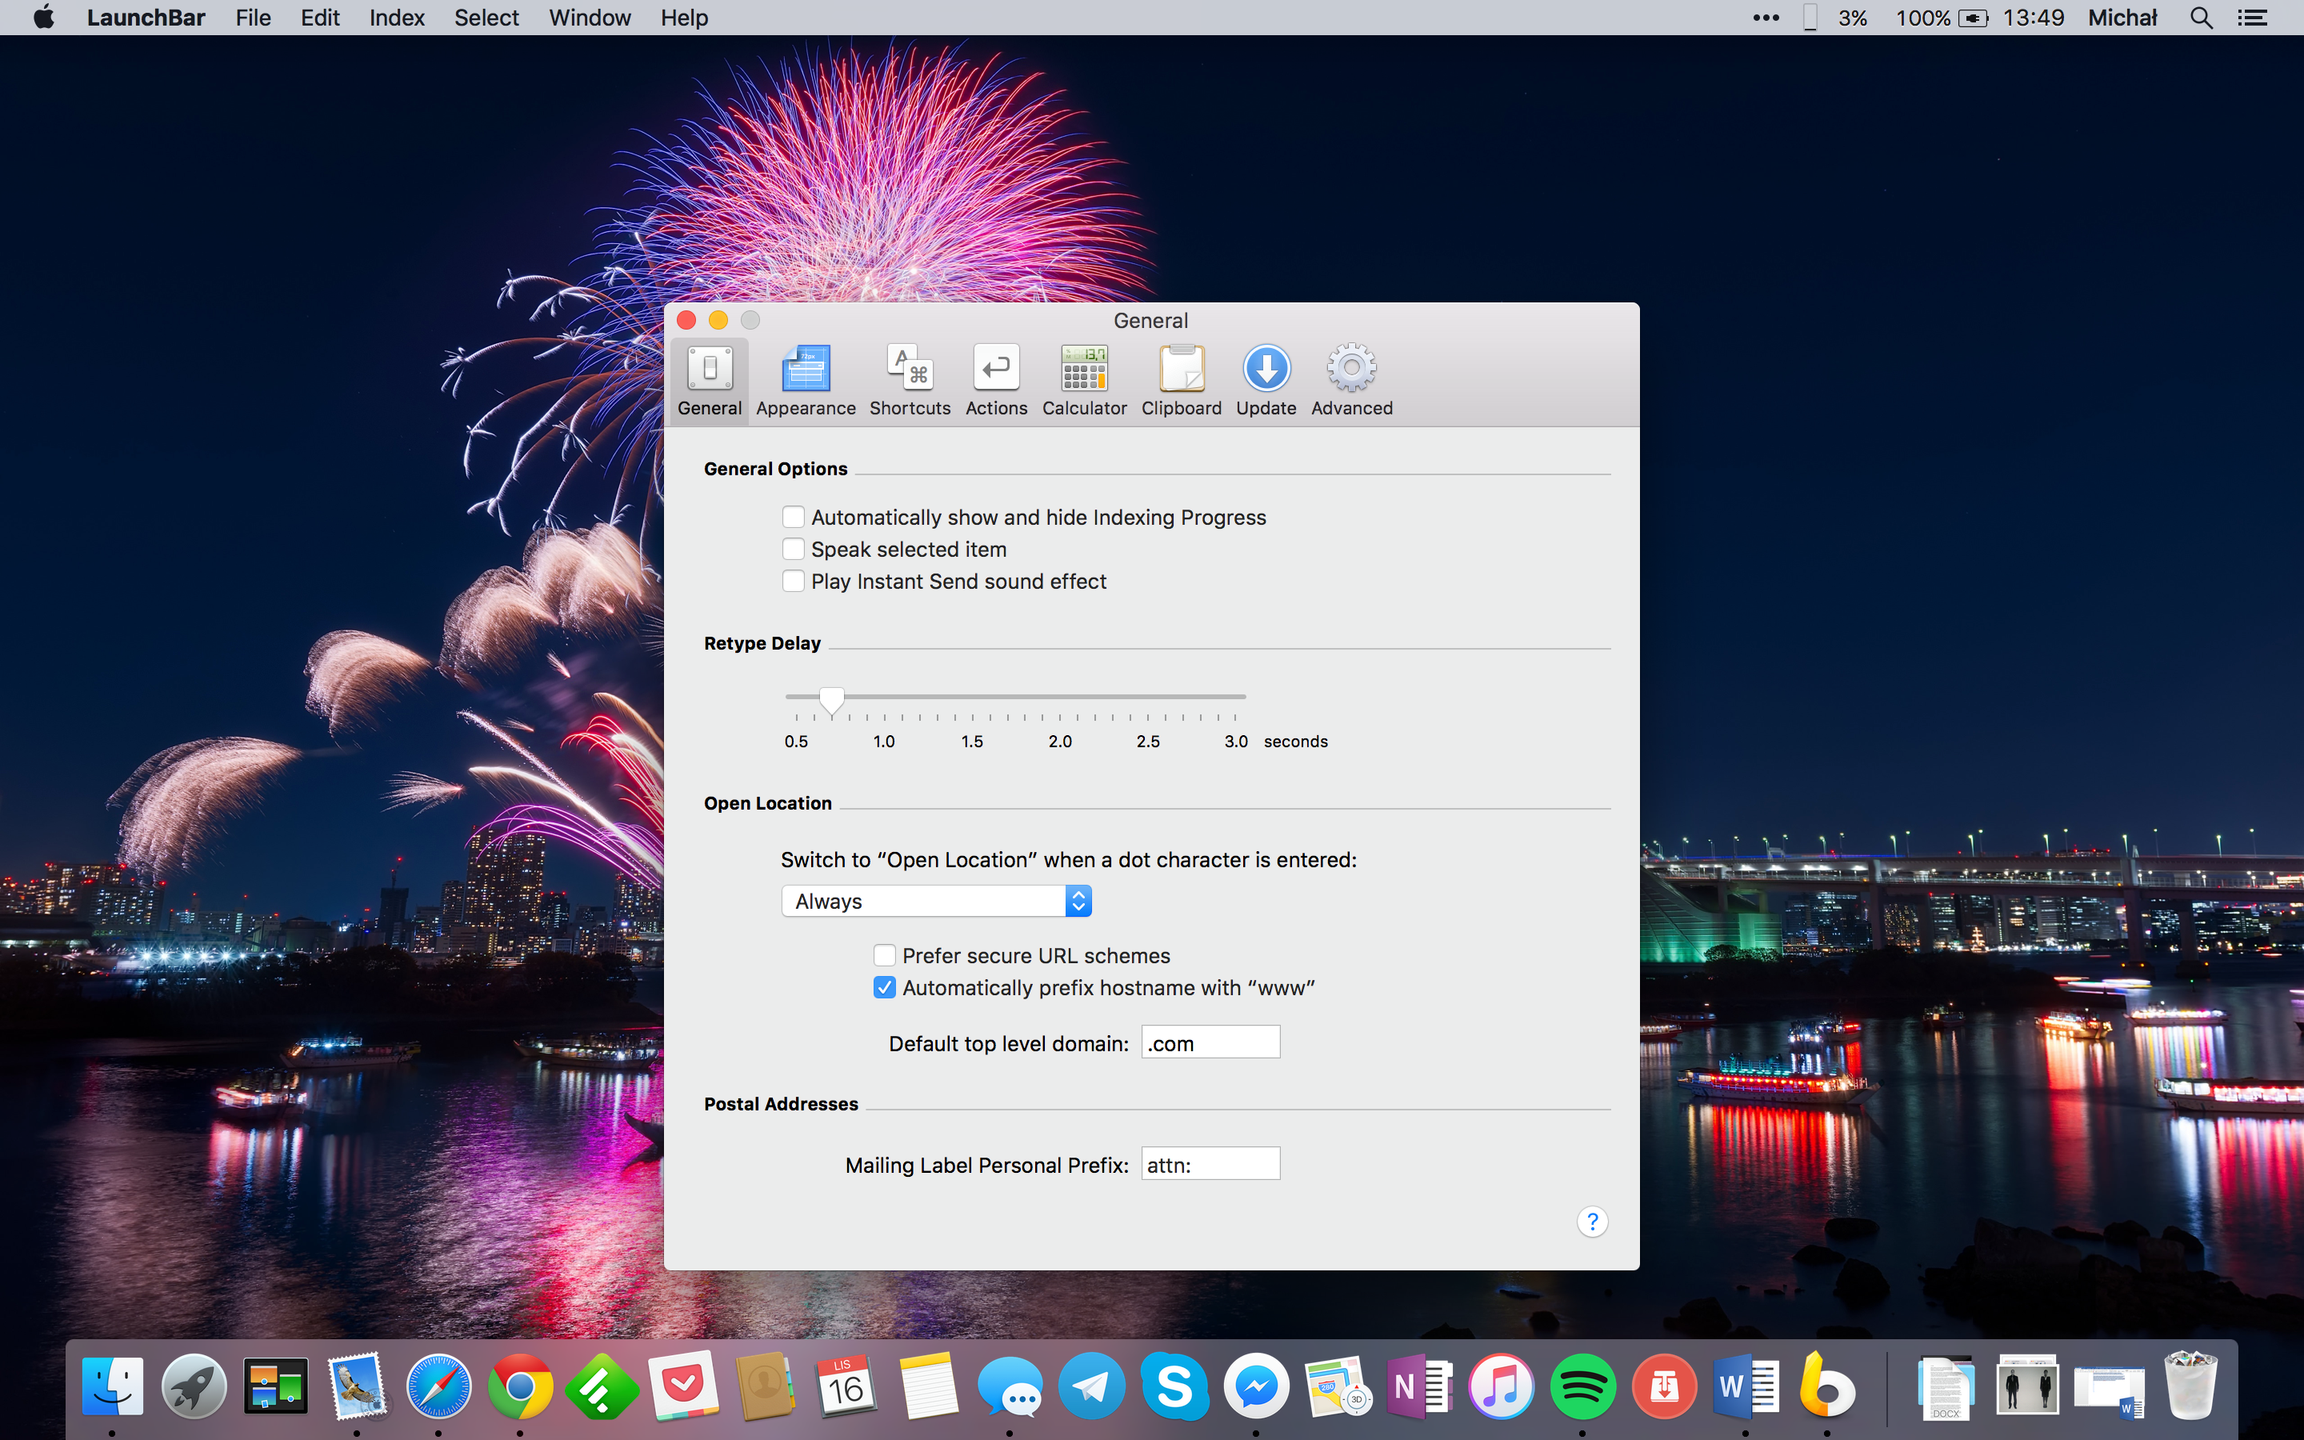The height and width of the screenshot is (1440, 2304).
Task: Uncheck automatically prefix hostname with www
Action: (x=884, y=988)
